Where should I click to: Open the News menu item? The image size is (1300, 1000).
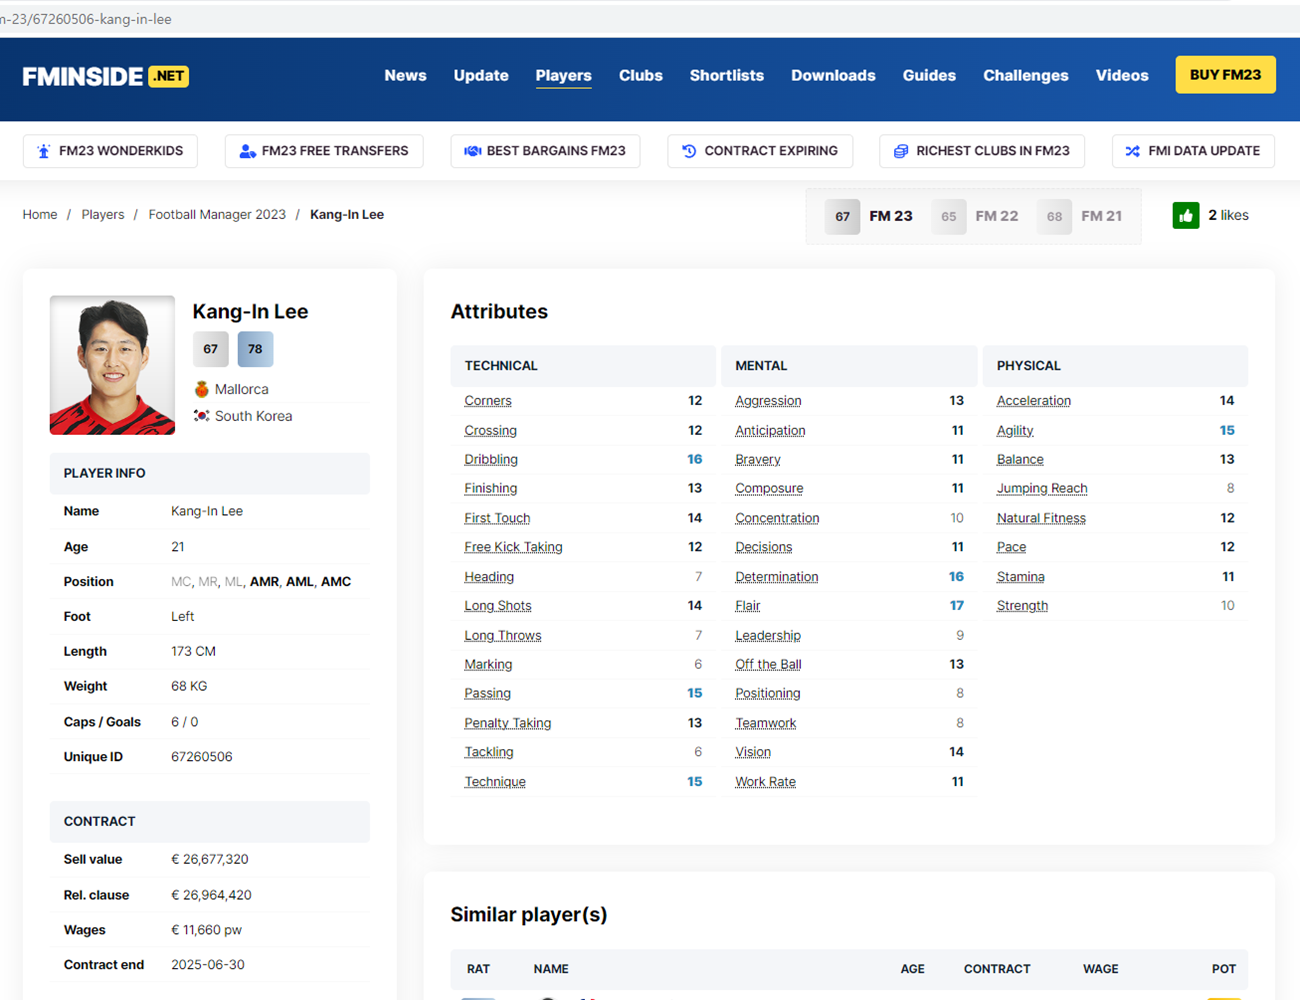coord(405,76)
